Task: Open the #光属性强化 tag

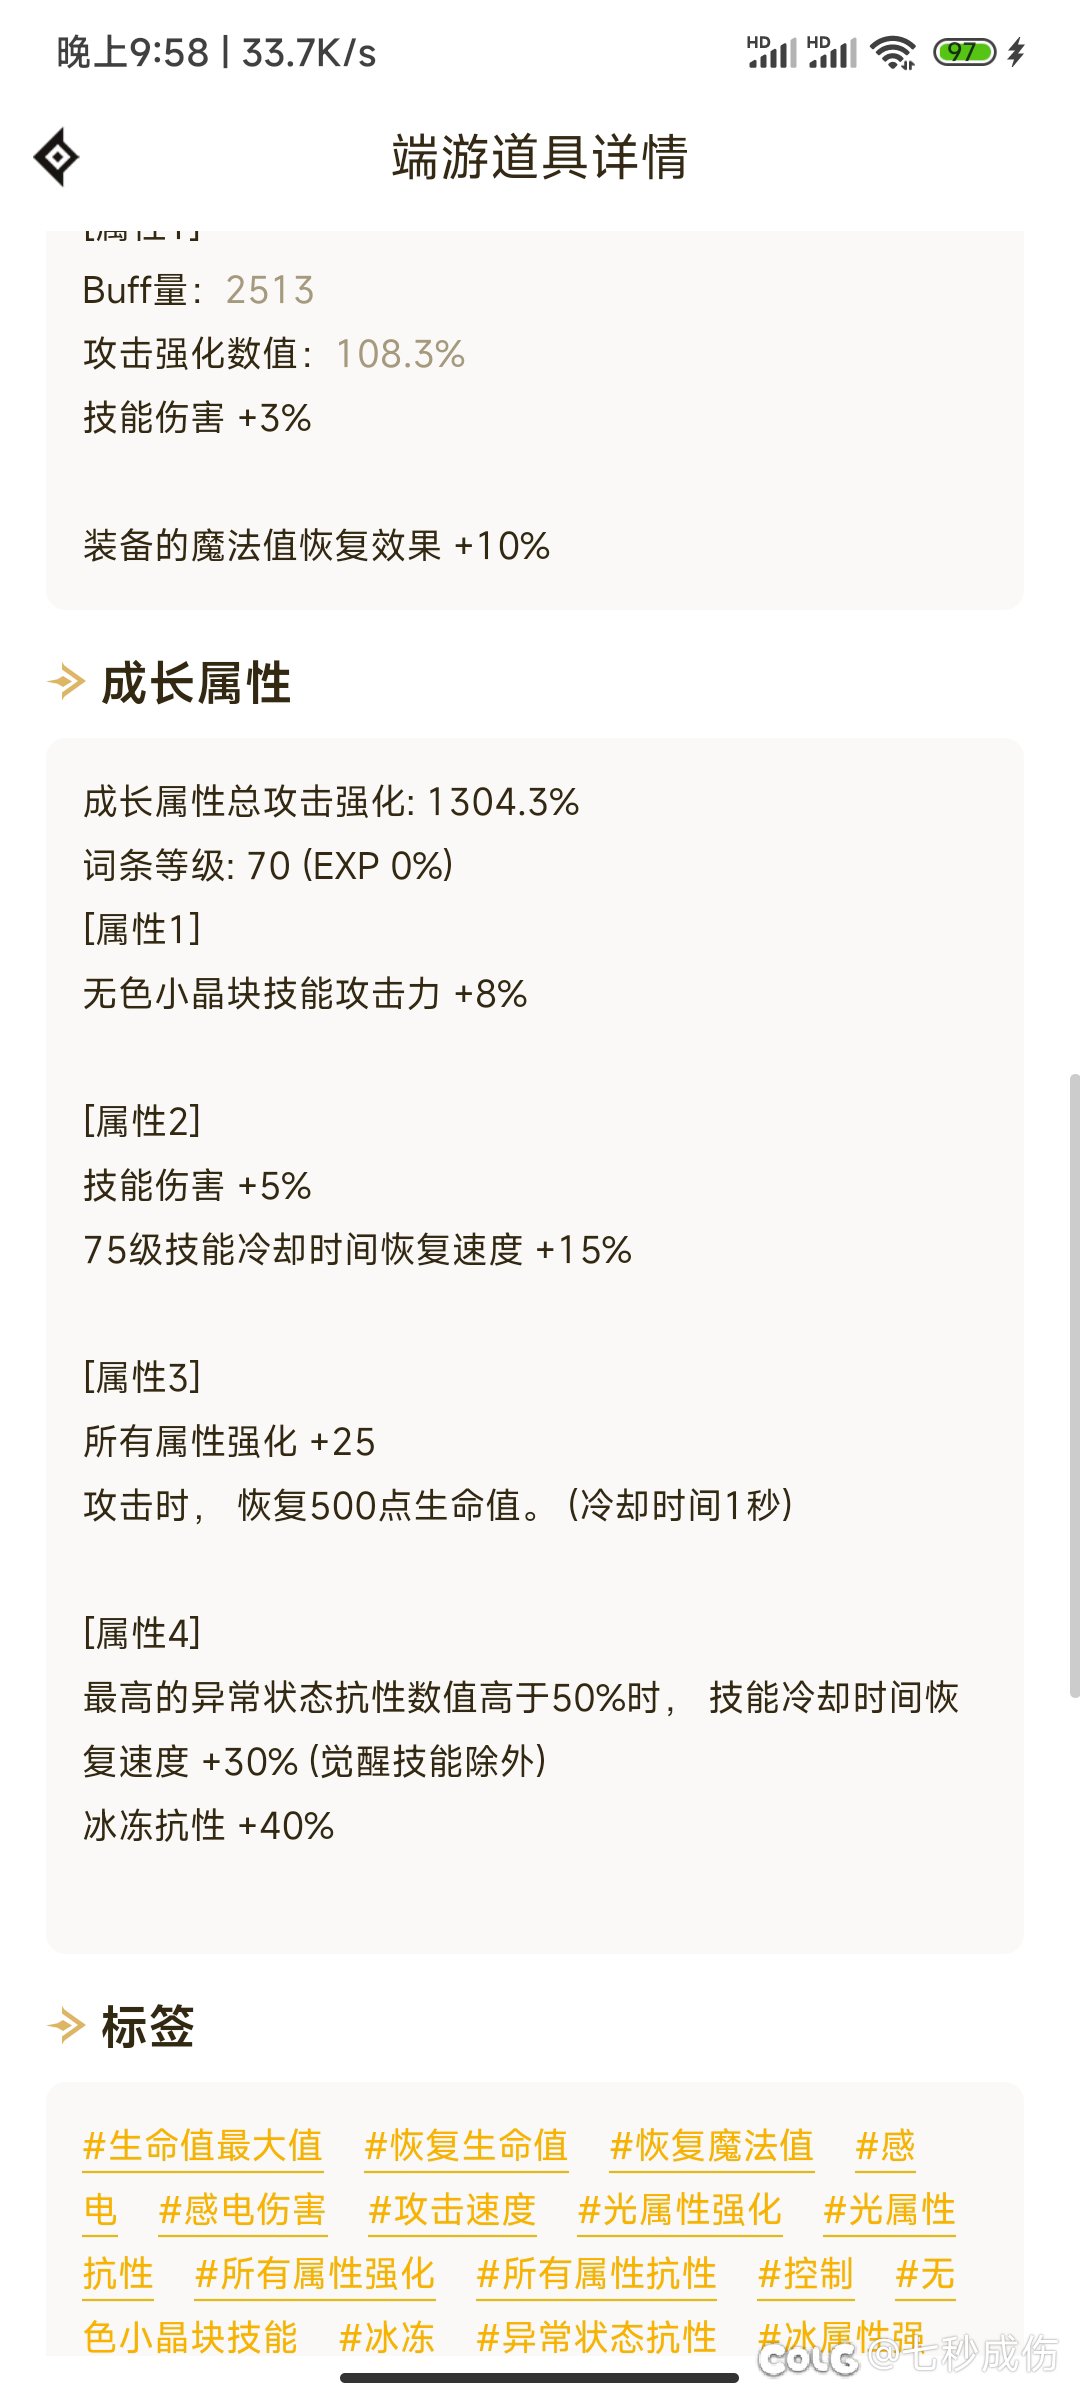Action: click(x=680, y=2210)
